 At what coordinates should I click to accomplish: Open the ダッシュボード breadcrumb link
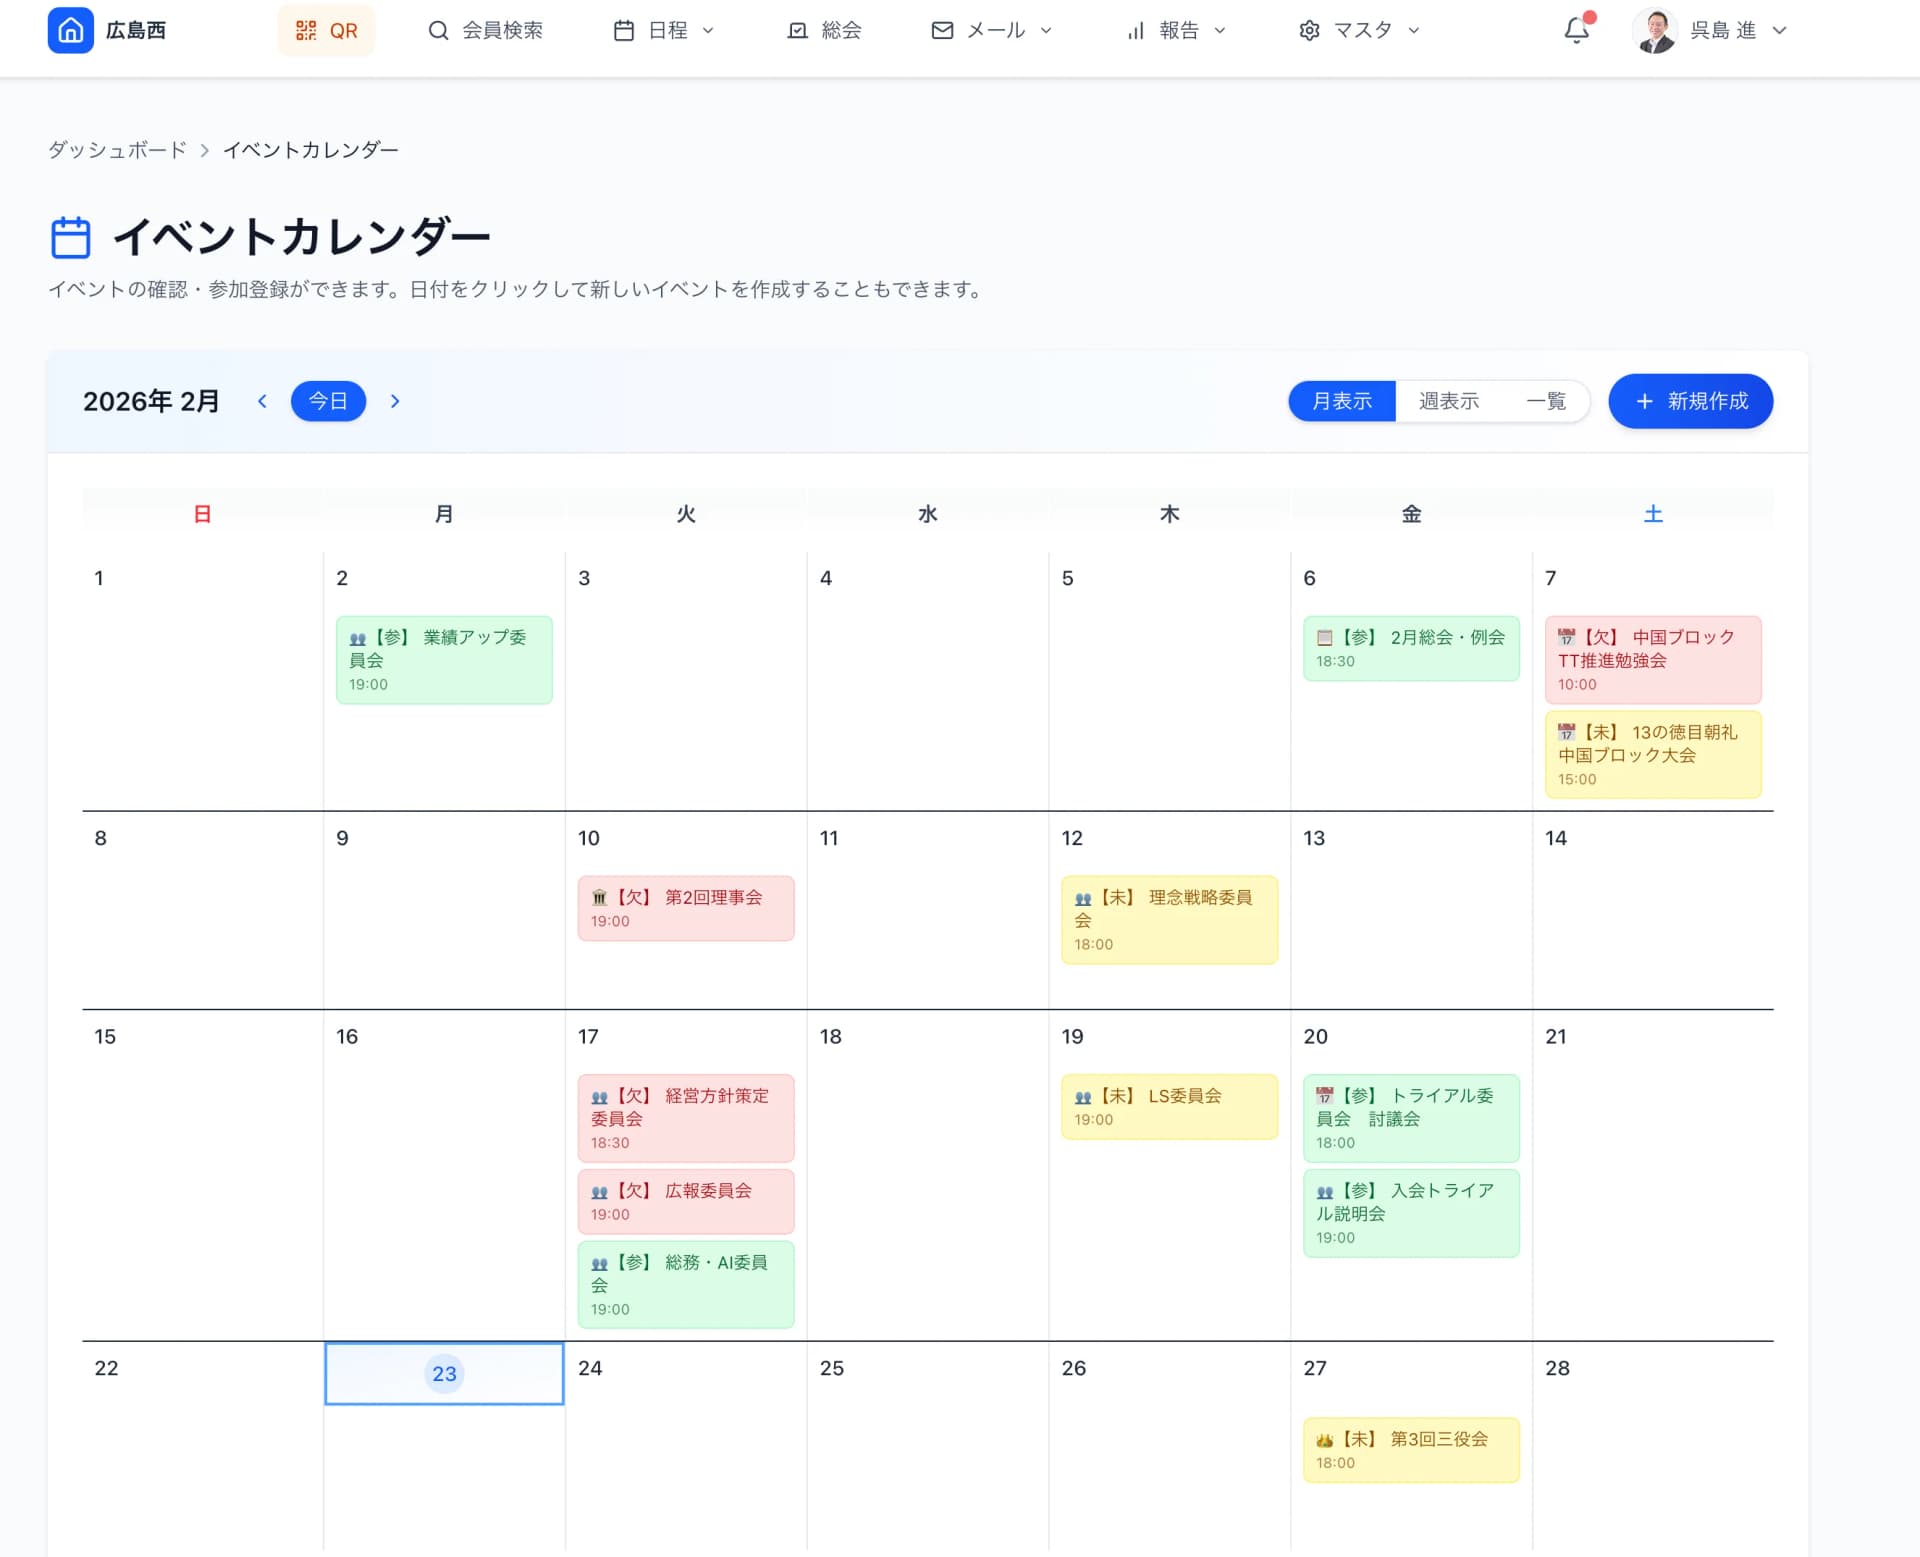coord(117,148)
